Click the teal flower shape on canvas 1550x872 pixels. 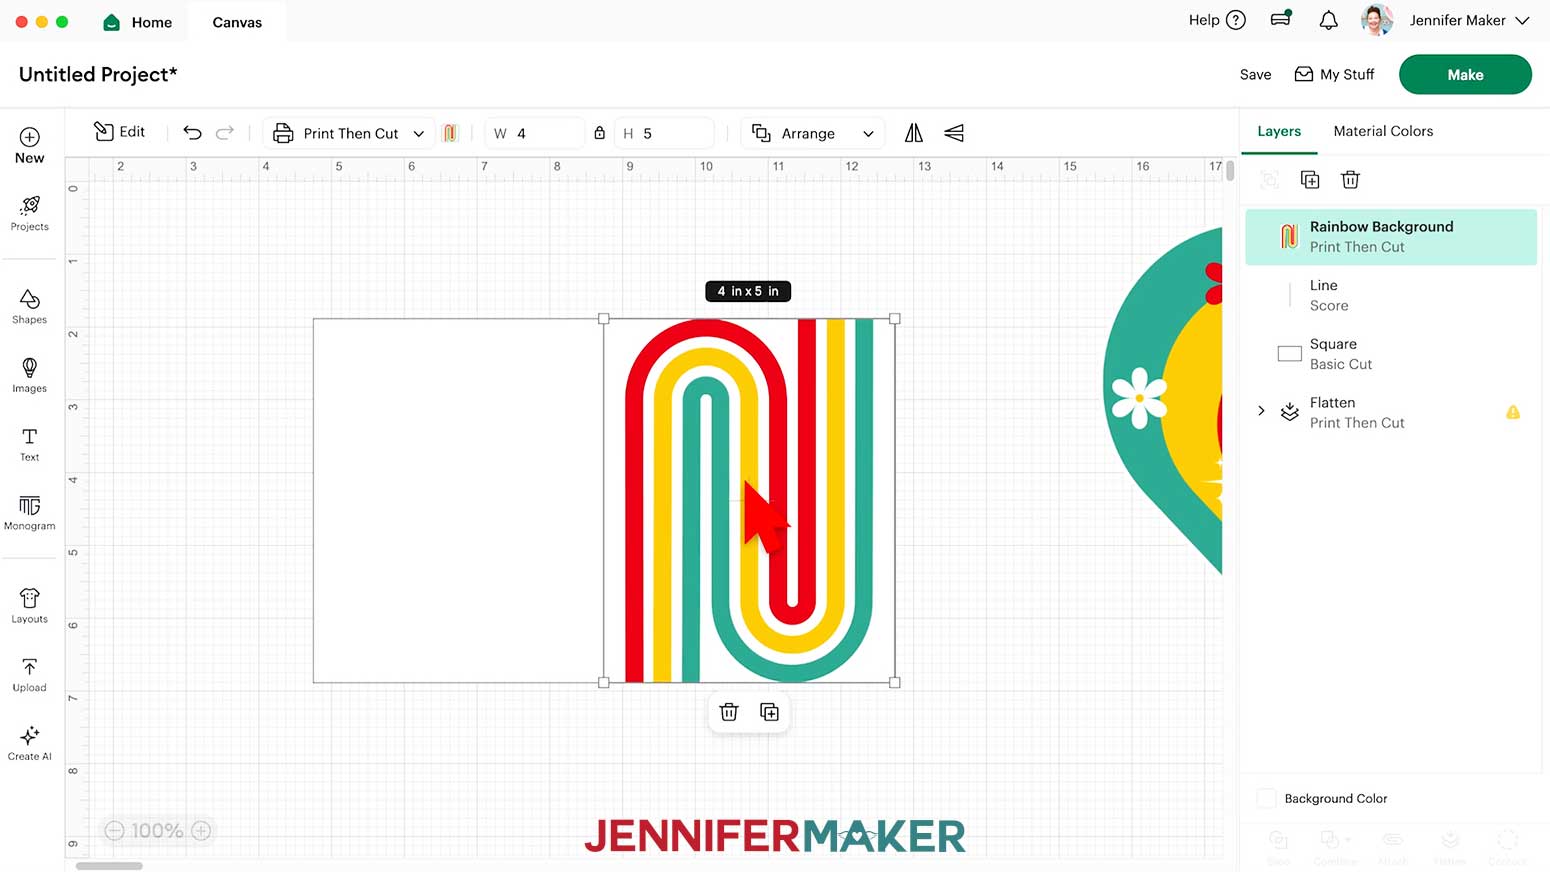pyautogui.click(x=1162, y=400)
